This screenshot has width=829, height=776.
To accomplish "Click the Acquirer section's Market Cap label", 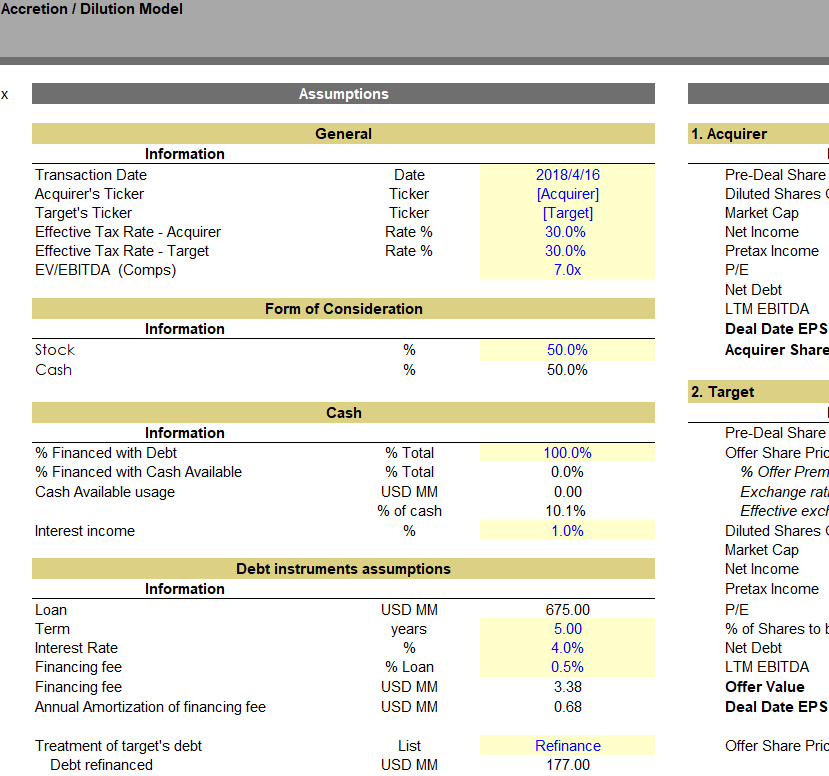I will pos(762,213).
